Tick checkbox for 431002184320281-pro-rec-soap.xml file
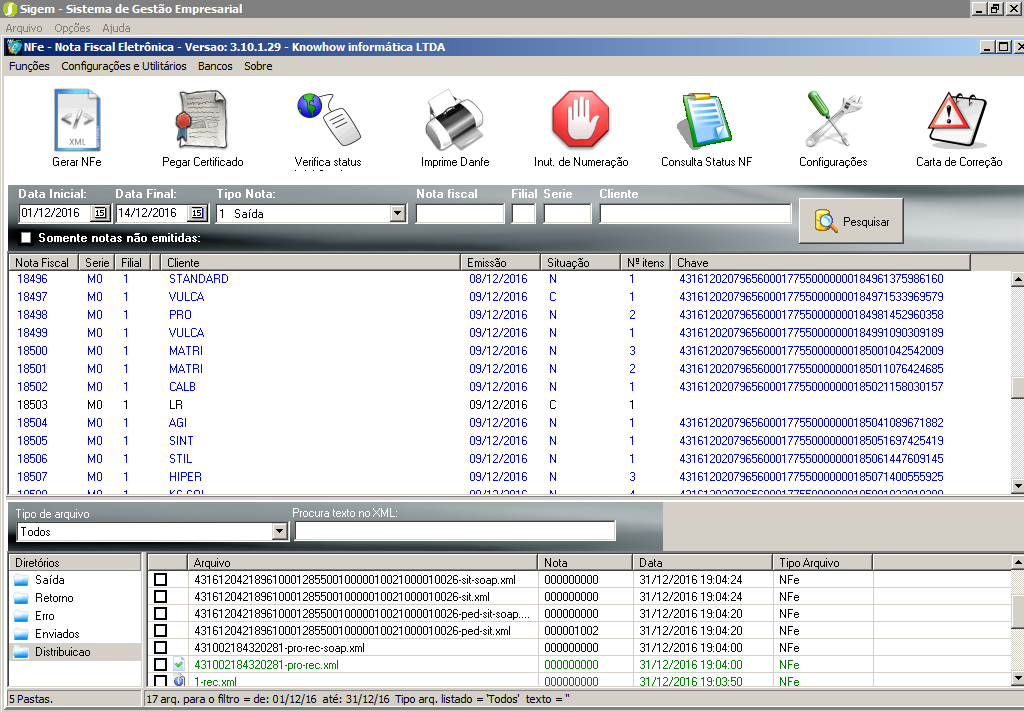Image resolution: width=1024 pixels, height=712 pixels. click(160, 648)
